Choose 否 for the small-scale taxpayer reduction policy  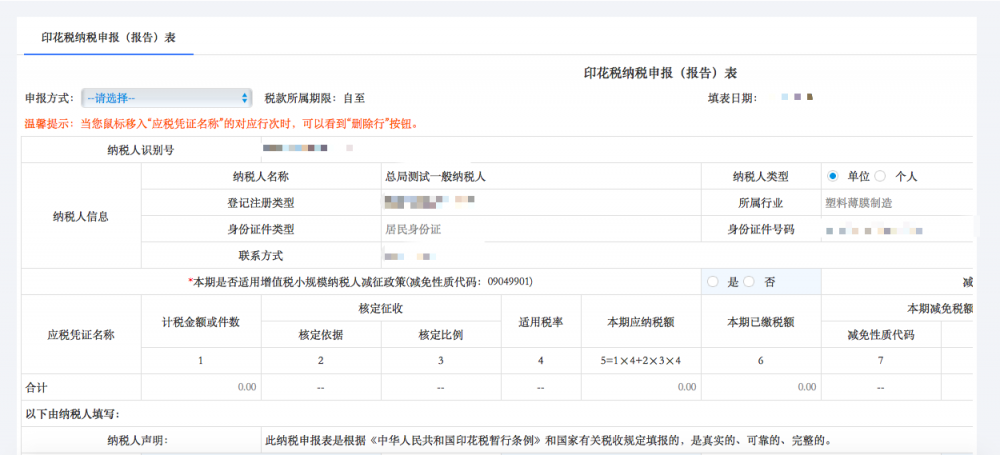[x=750, y=282]
